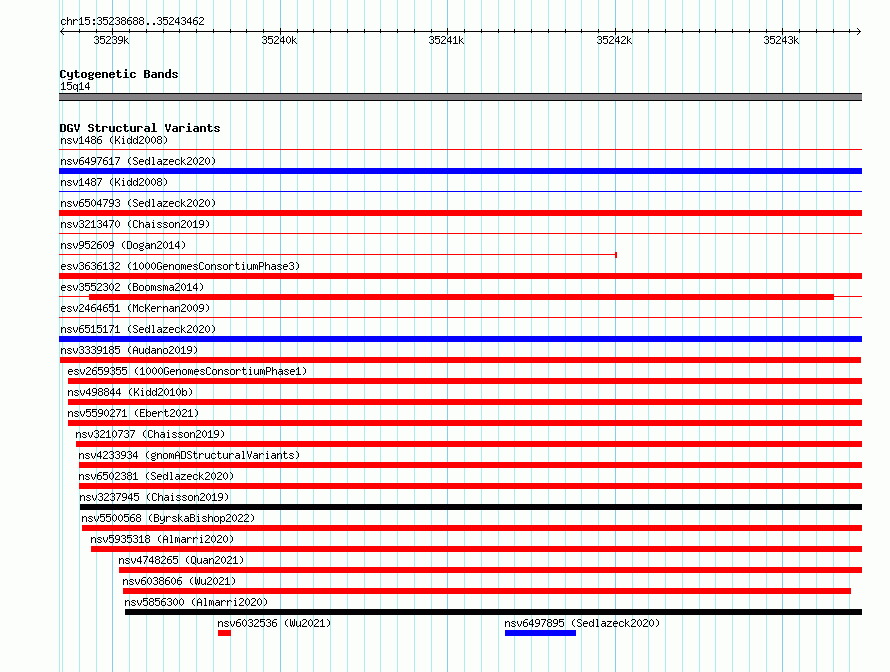Select the end marker of nsv952609 line
Screen dimensions: 890x672
pyautogui.click(x=616, y=255)
